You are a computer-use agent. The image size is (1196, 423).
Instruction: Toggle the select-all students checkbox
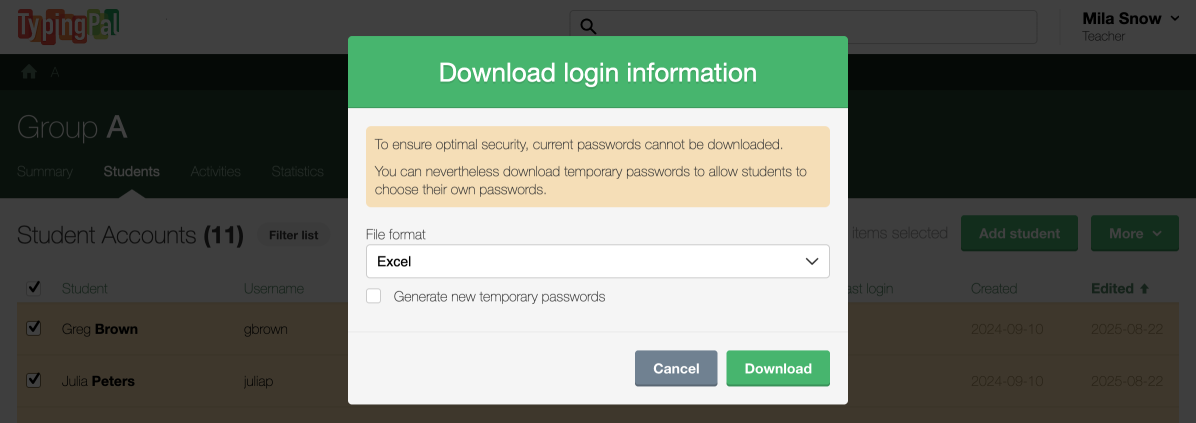(x=34, y=288)
